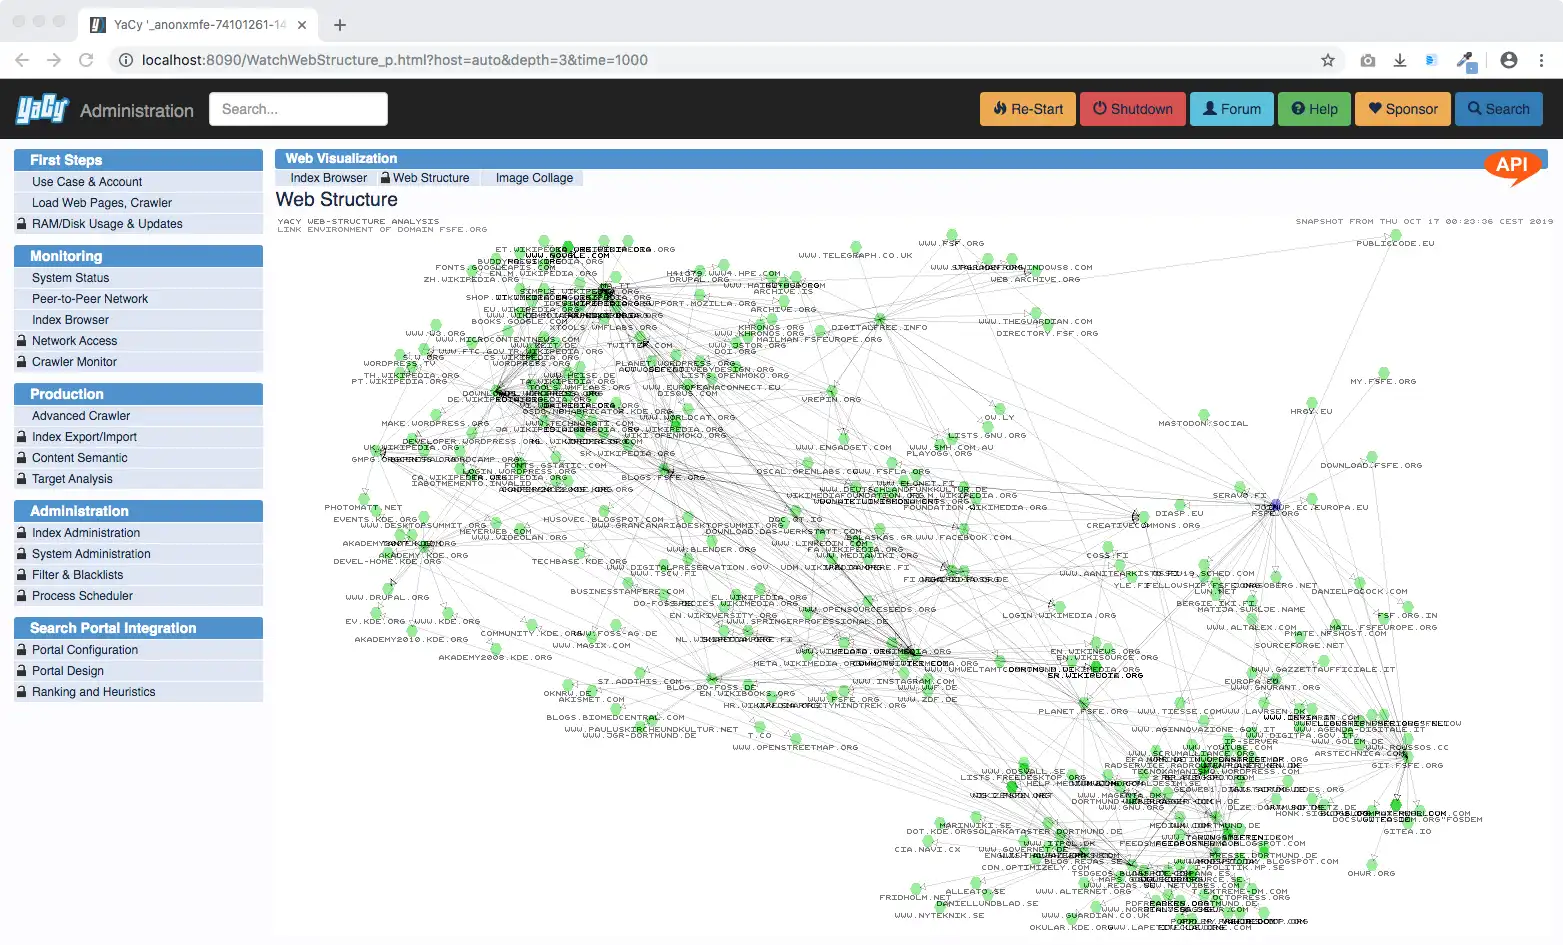
Task: Click the web structure graph image
Action: pyautogui.click(x=915, y=575)
